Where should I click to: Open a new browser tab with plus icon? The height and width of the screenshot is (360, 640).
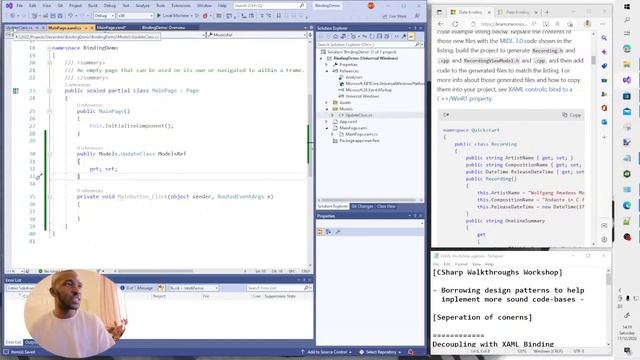pos(547,12)
